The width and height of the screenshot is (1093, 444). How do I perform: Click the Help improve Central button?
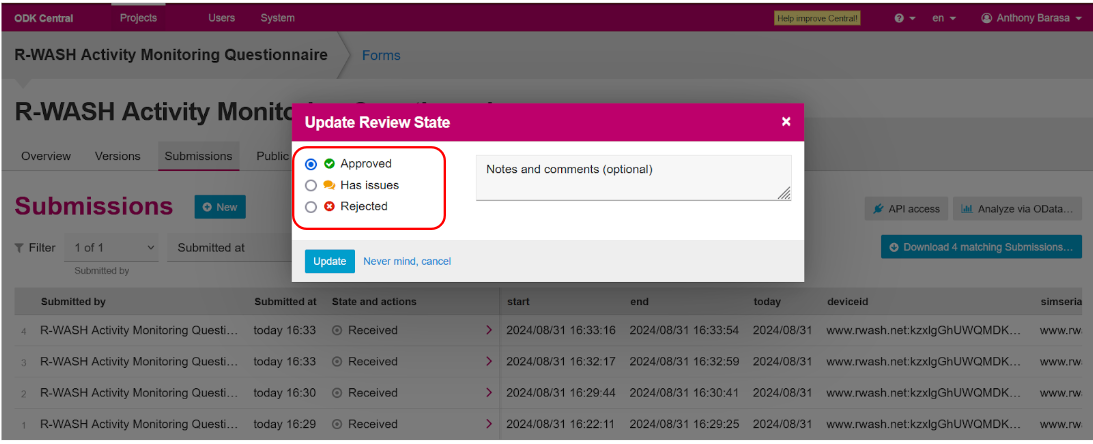tap(817, 18)
